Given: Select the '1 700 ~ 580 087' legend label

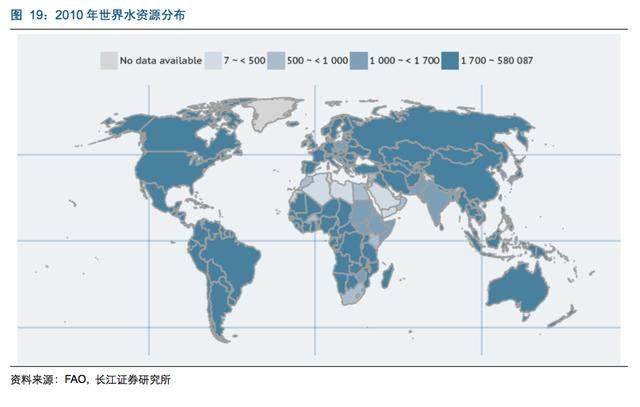Looking at the screenshot, I should click(497, 60).
